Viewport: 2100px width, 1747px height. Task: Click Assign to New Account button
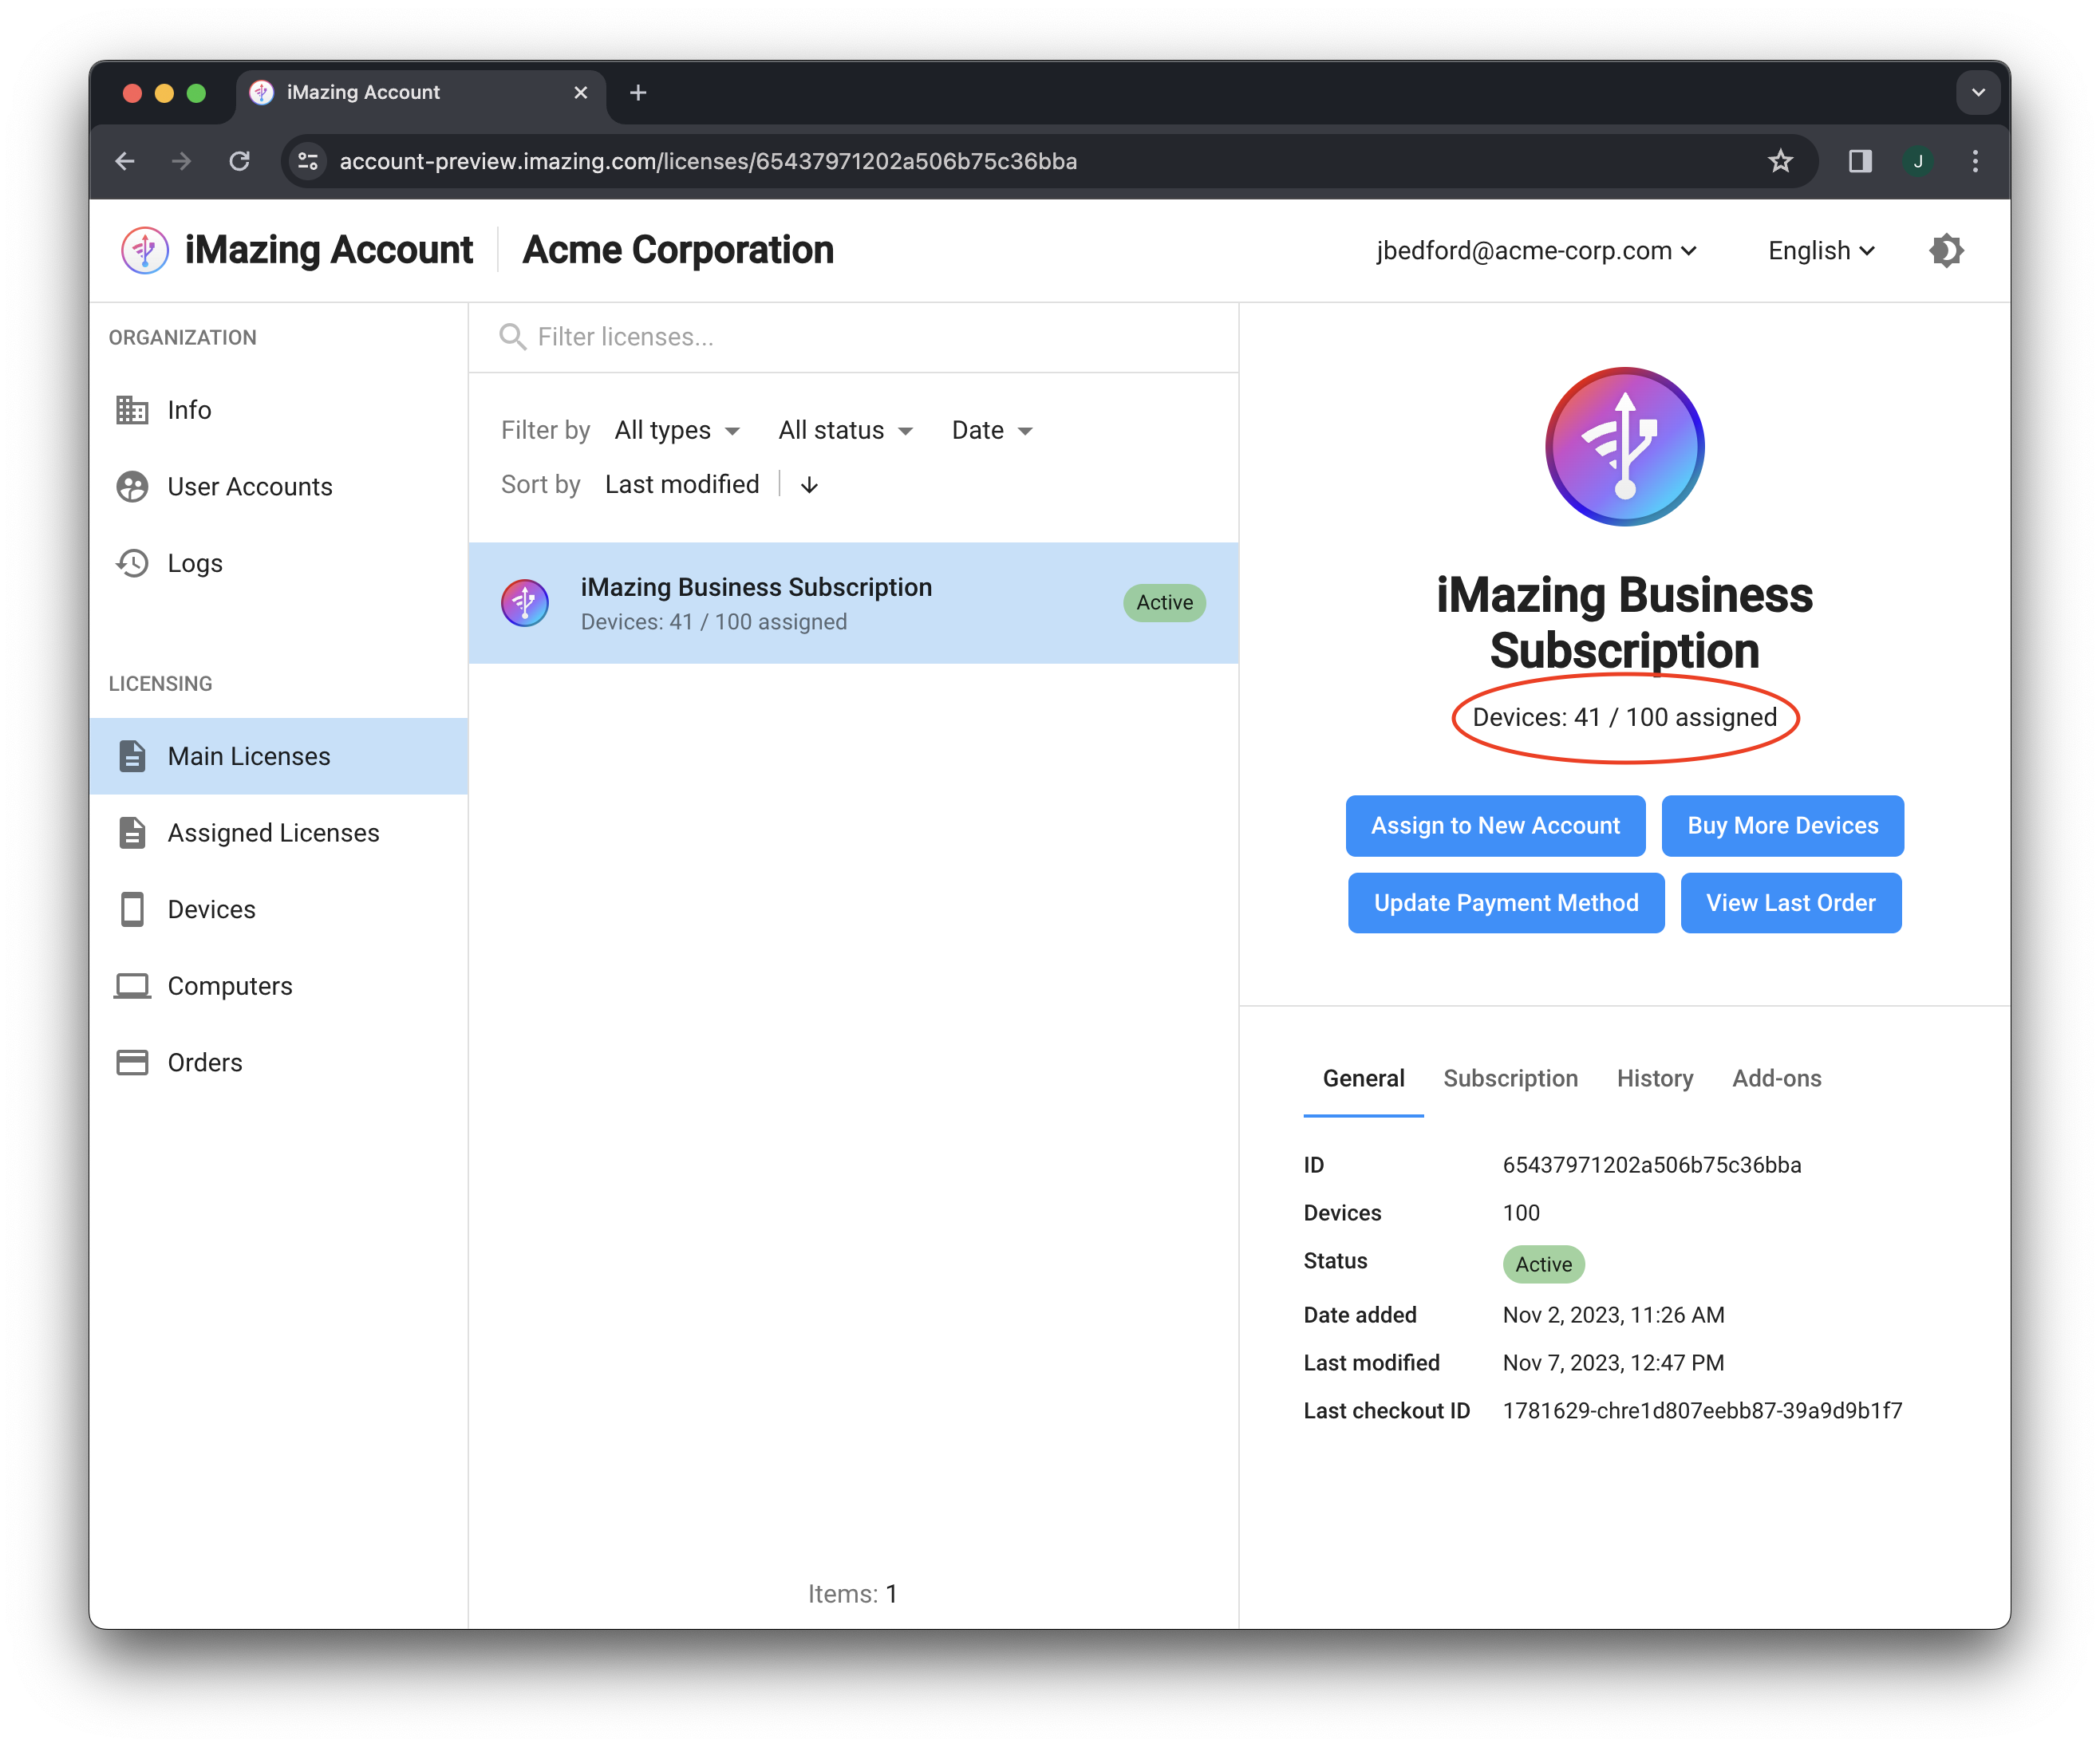click(x=1494, y=826)
